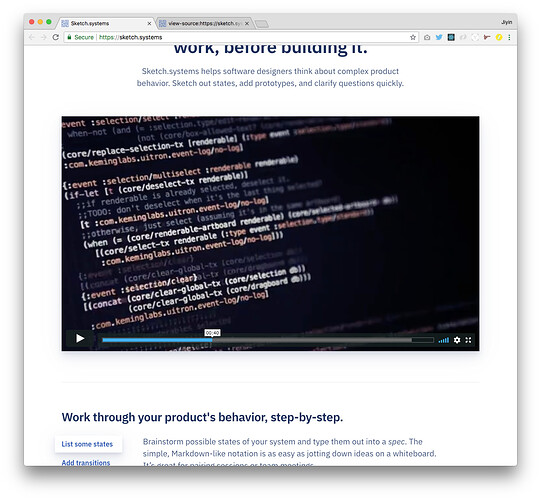Viewport: 540px width, 500px height.
Task: Play the code video
Action: pyautogui.click(x=80, y=338)
